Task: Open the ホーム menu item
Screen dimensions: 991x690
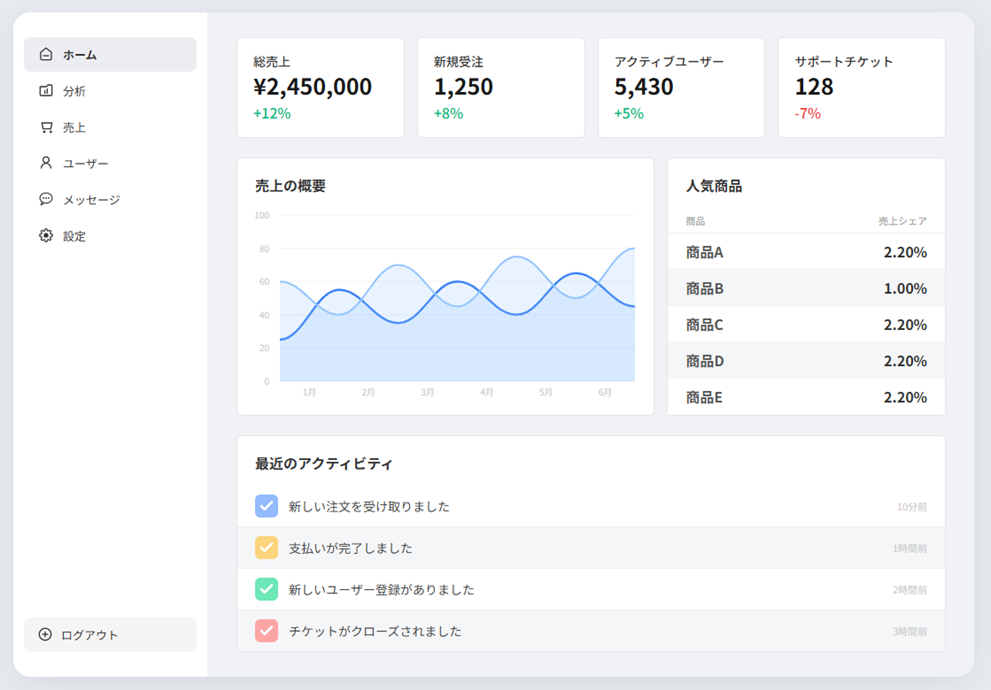Action: click(x=110, y=54)
